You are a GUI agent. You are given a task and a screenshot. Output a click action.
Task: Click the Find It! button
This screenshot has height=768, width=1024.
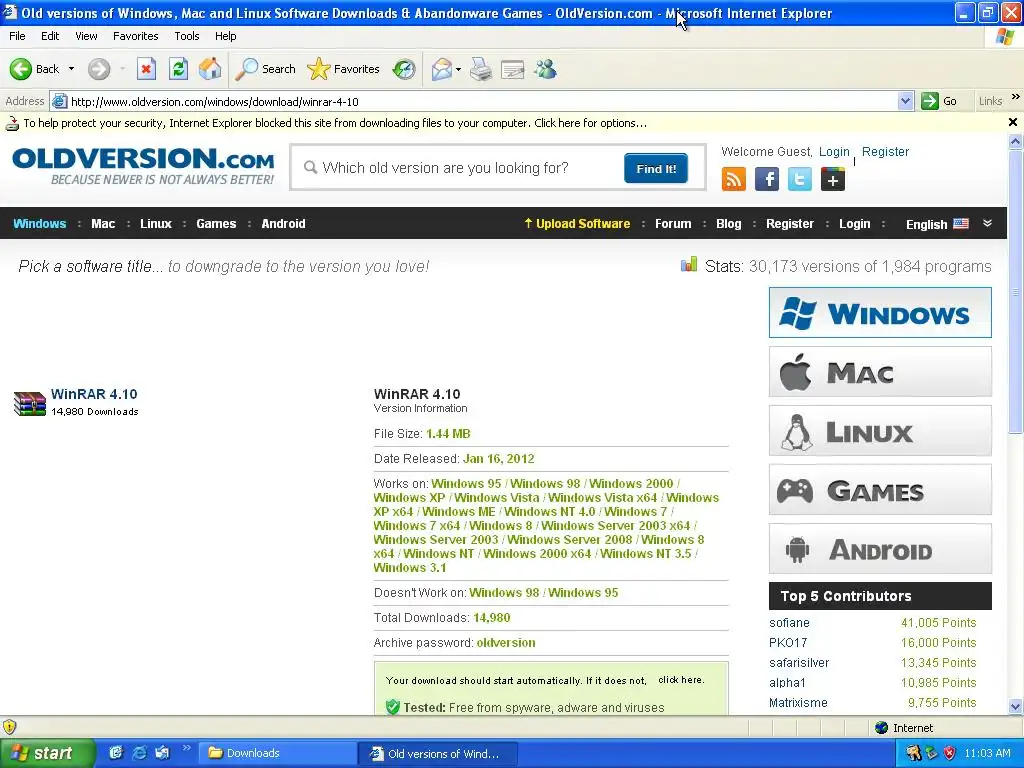(656, 168)
